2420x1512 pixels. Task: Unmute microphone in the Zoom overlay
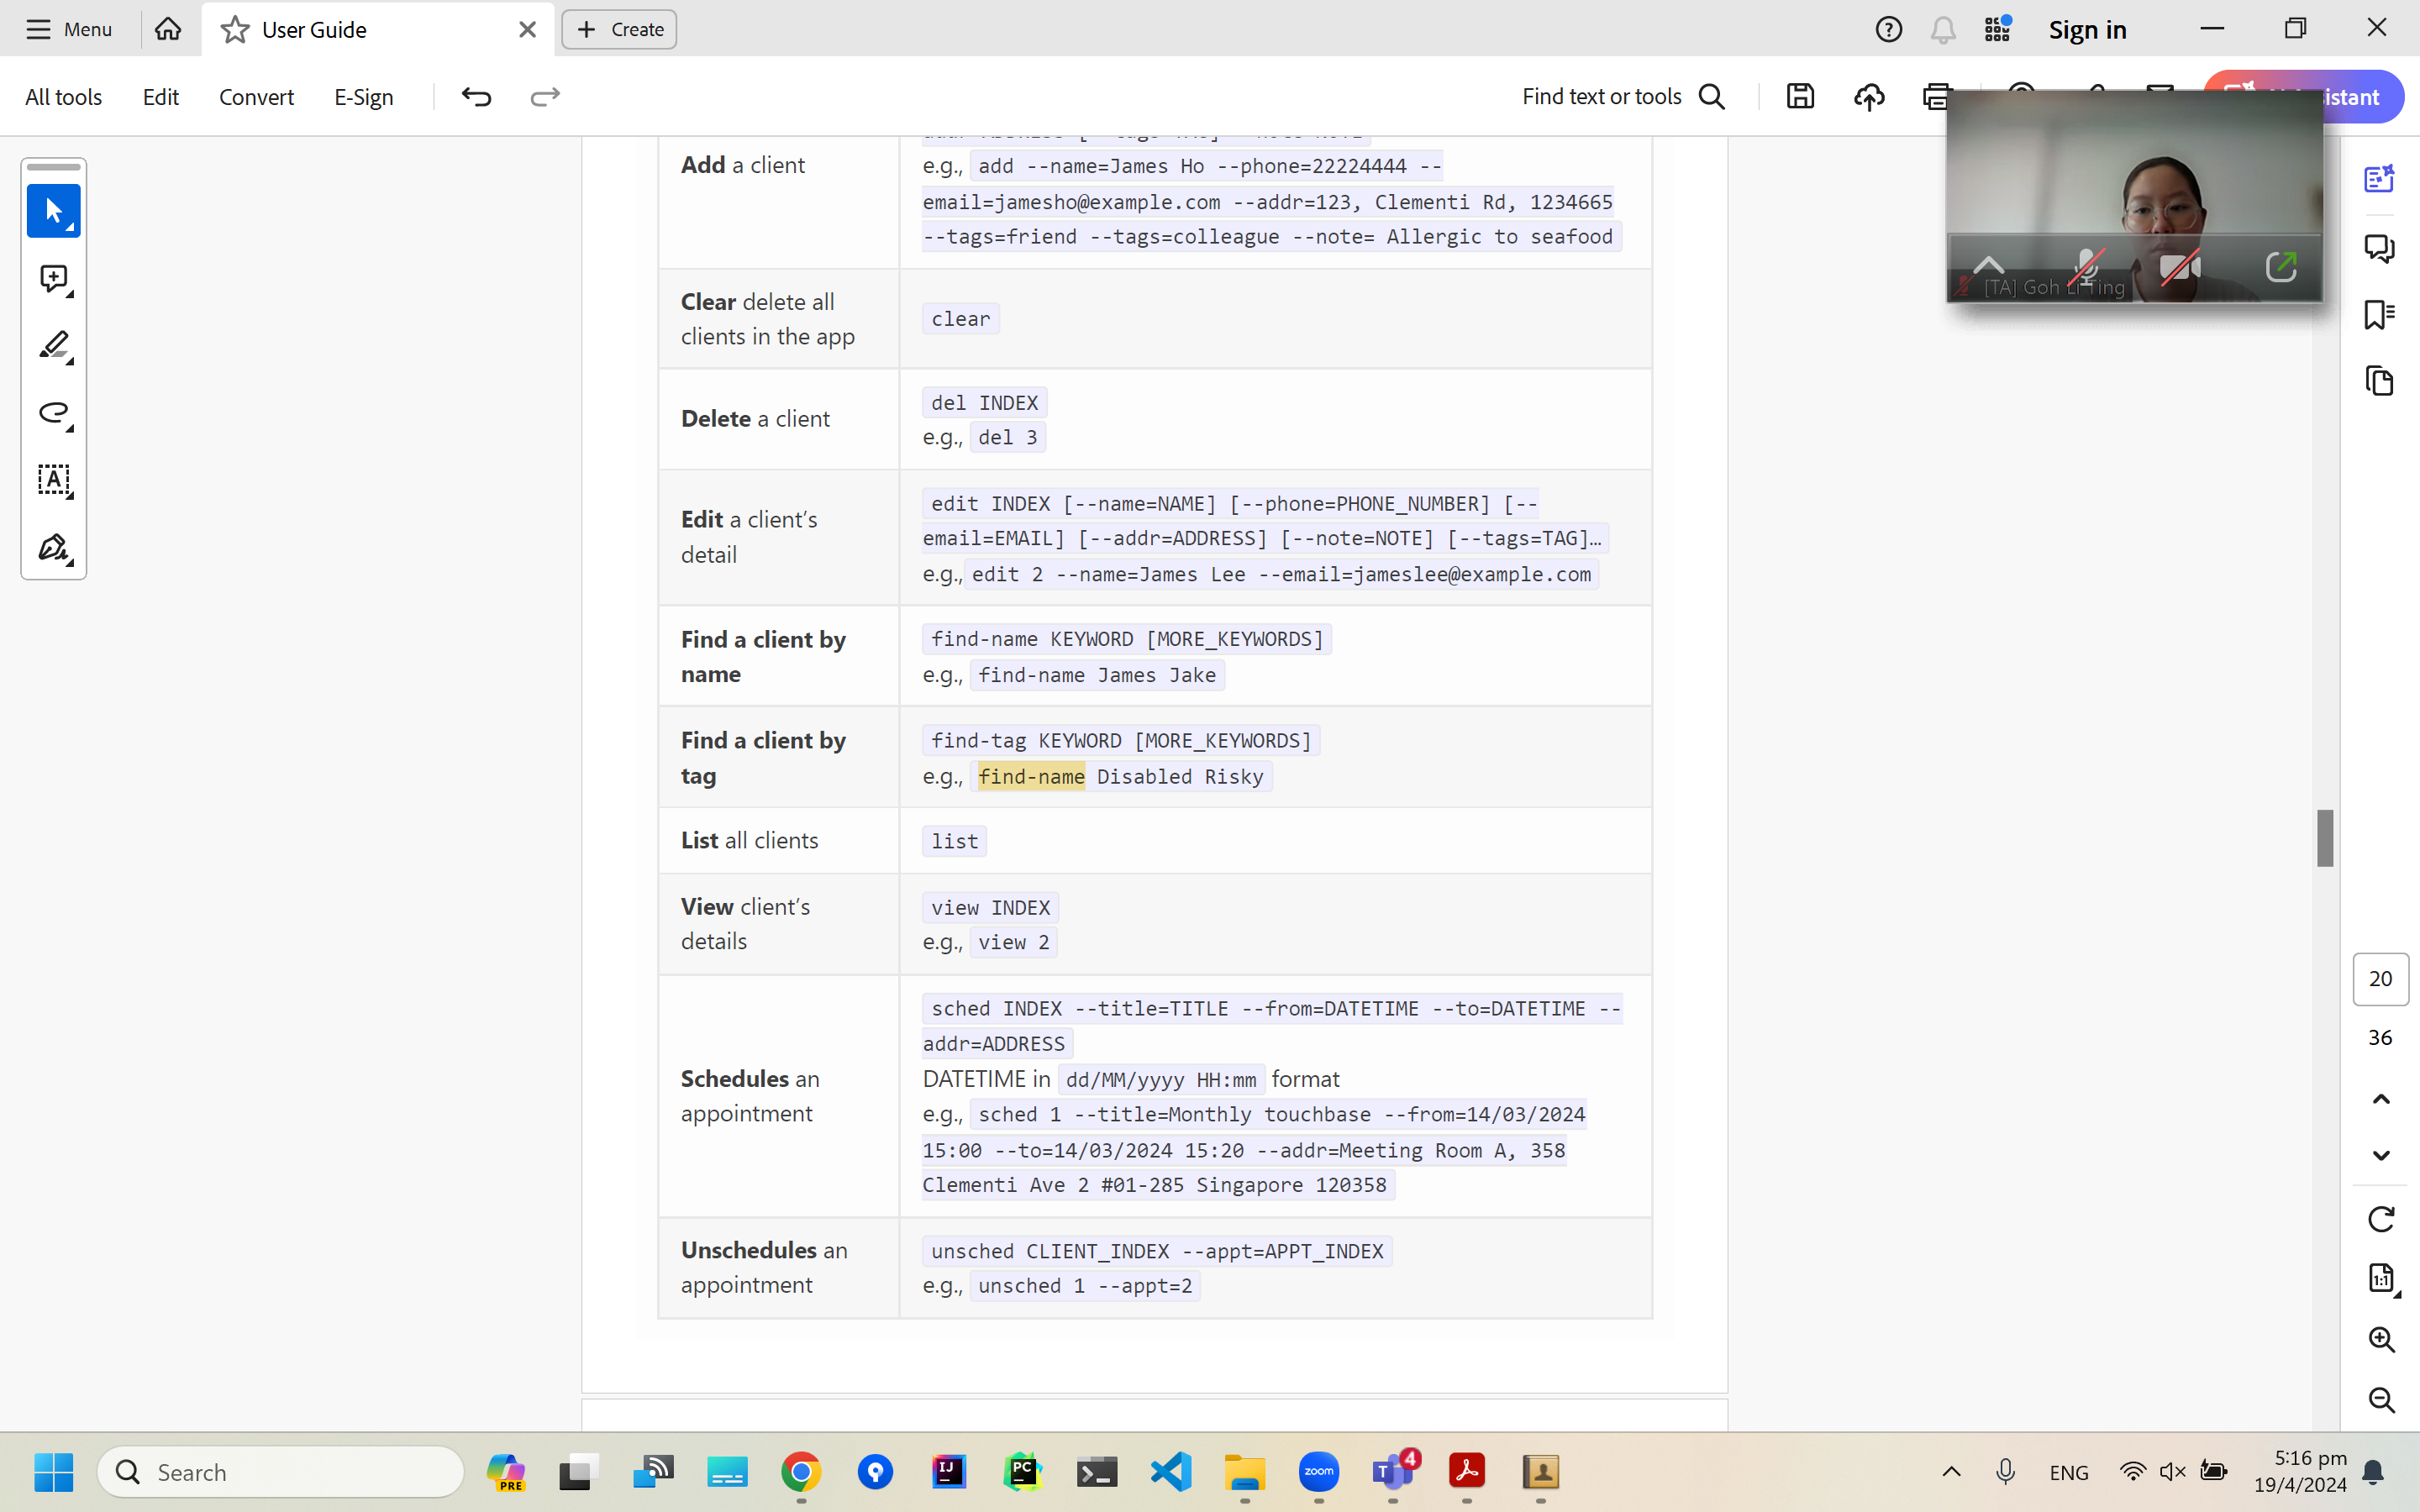(2086, 268)
